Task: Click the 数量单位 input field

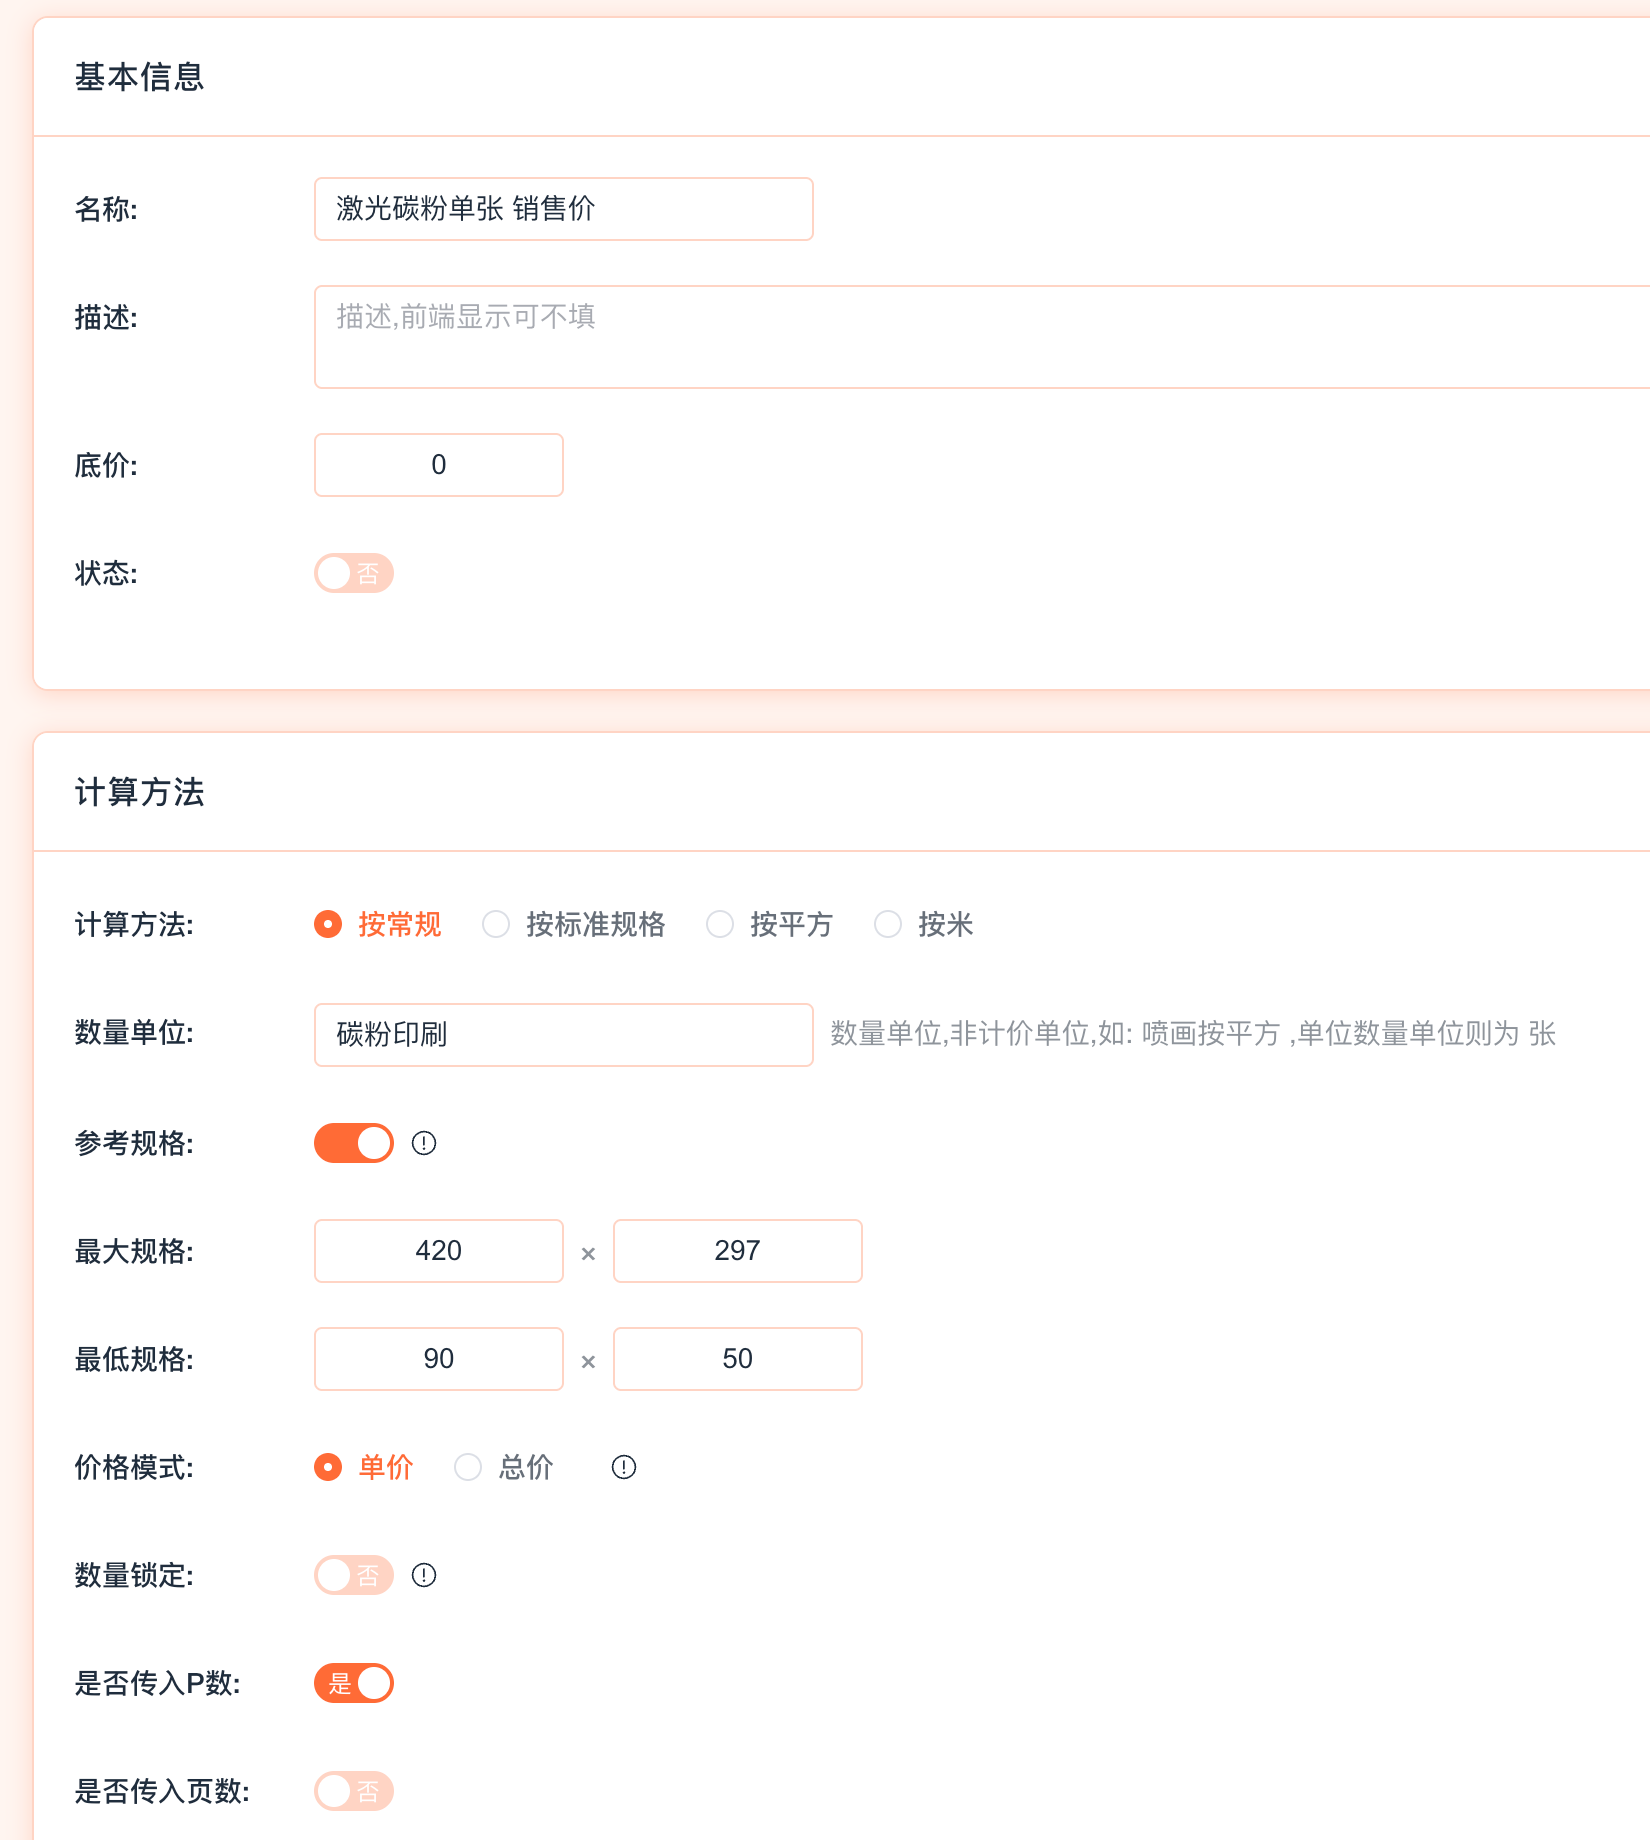Action: (563, 1035)
